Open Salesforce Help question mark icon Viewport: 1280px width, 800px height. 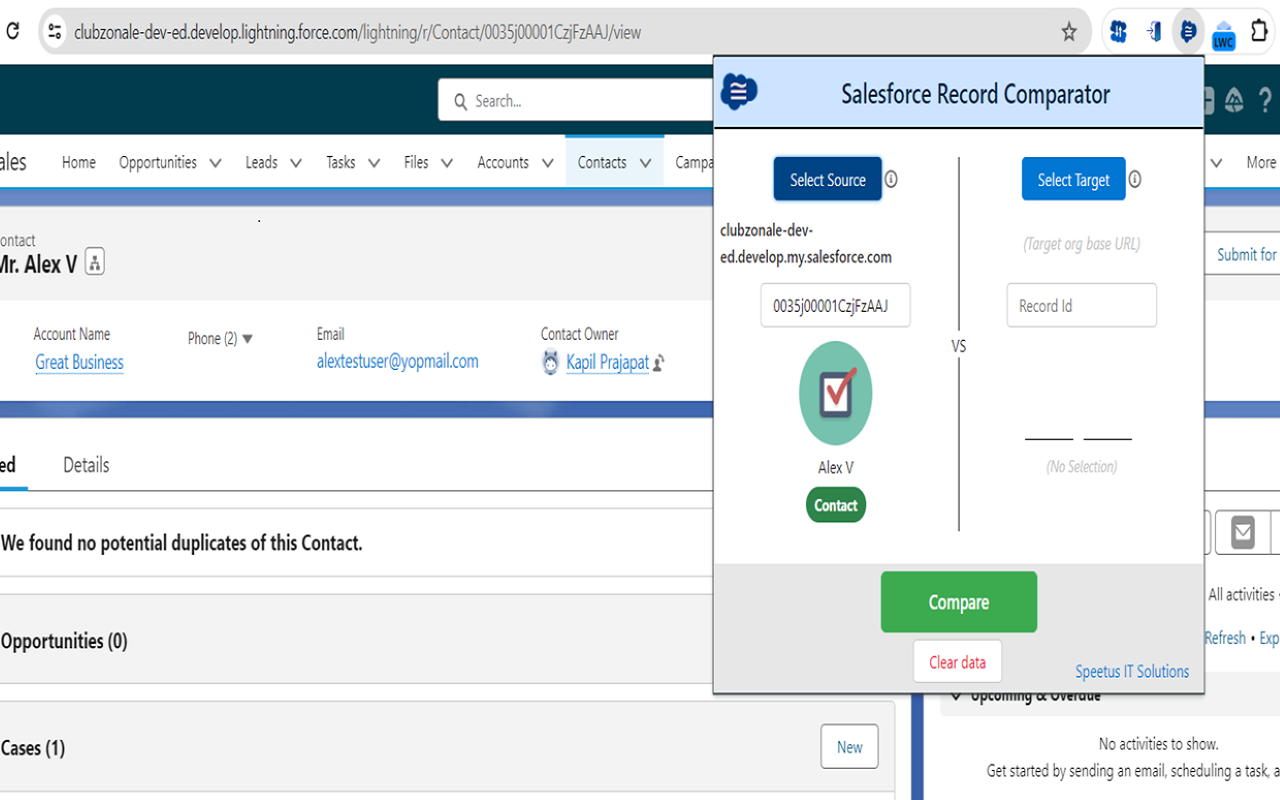(x=1266, y=100)
